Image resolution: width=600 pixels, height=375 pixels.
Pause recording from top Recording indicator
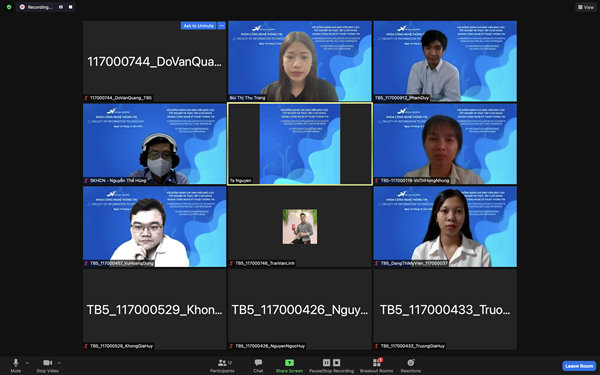pyautogui.click(x=61, y=7)
